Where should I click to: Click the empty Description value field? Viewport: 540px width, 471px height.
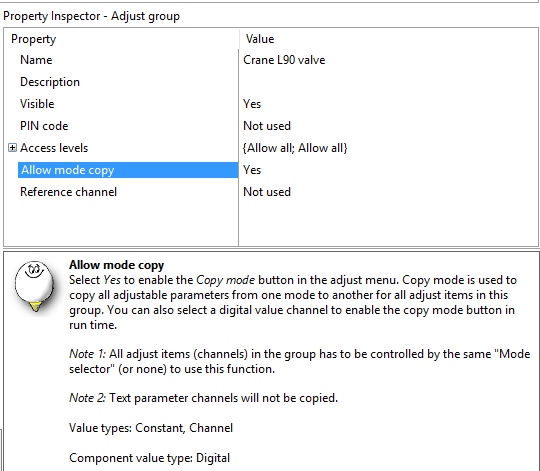(x=388, y=82)
